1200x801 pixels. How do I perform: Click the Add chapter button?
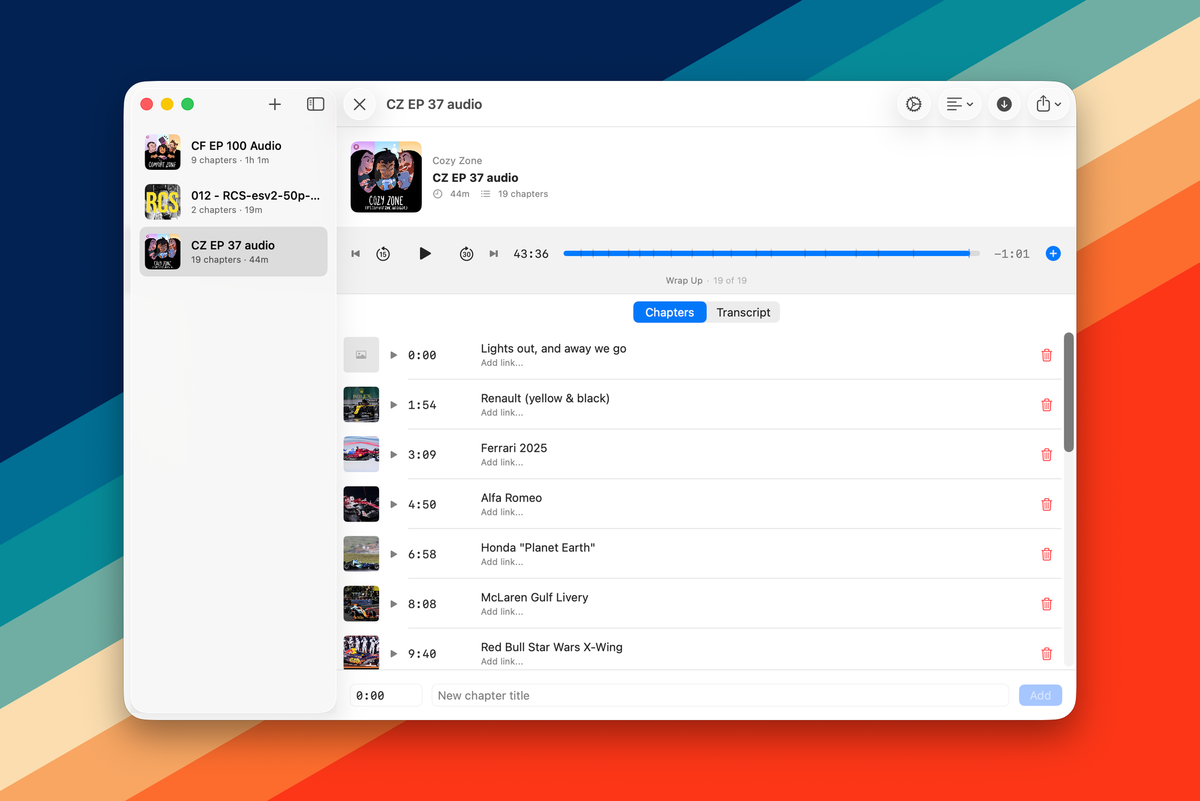1040,695
